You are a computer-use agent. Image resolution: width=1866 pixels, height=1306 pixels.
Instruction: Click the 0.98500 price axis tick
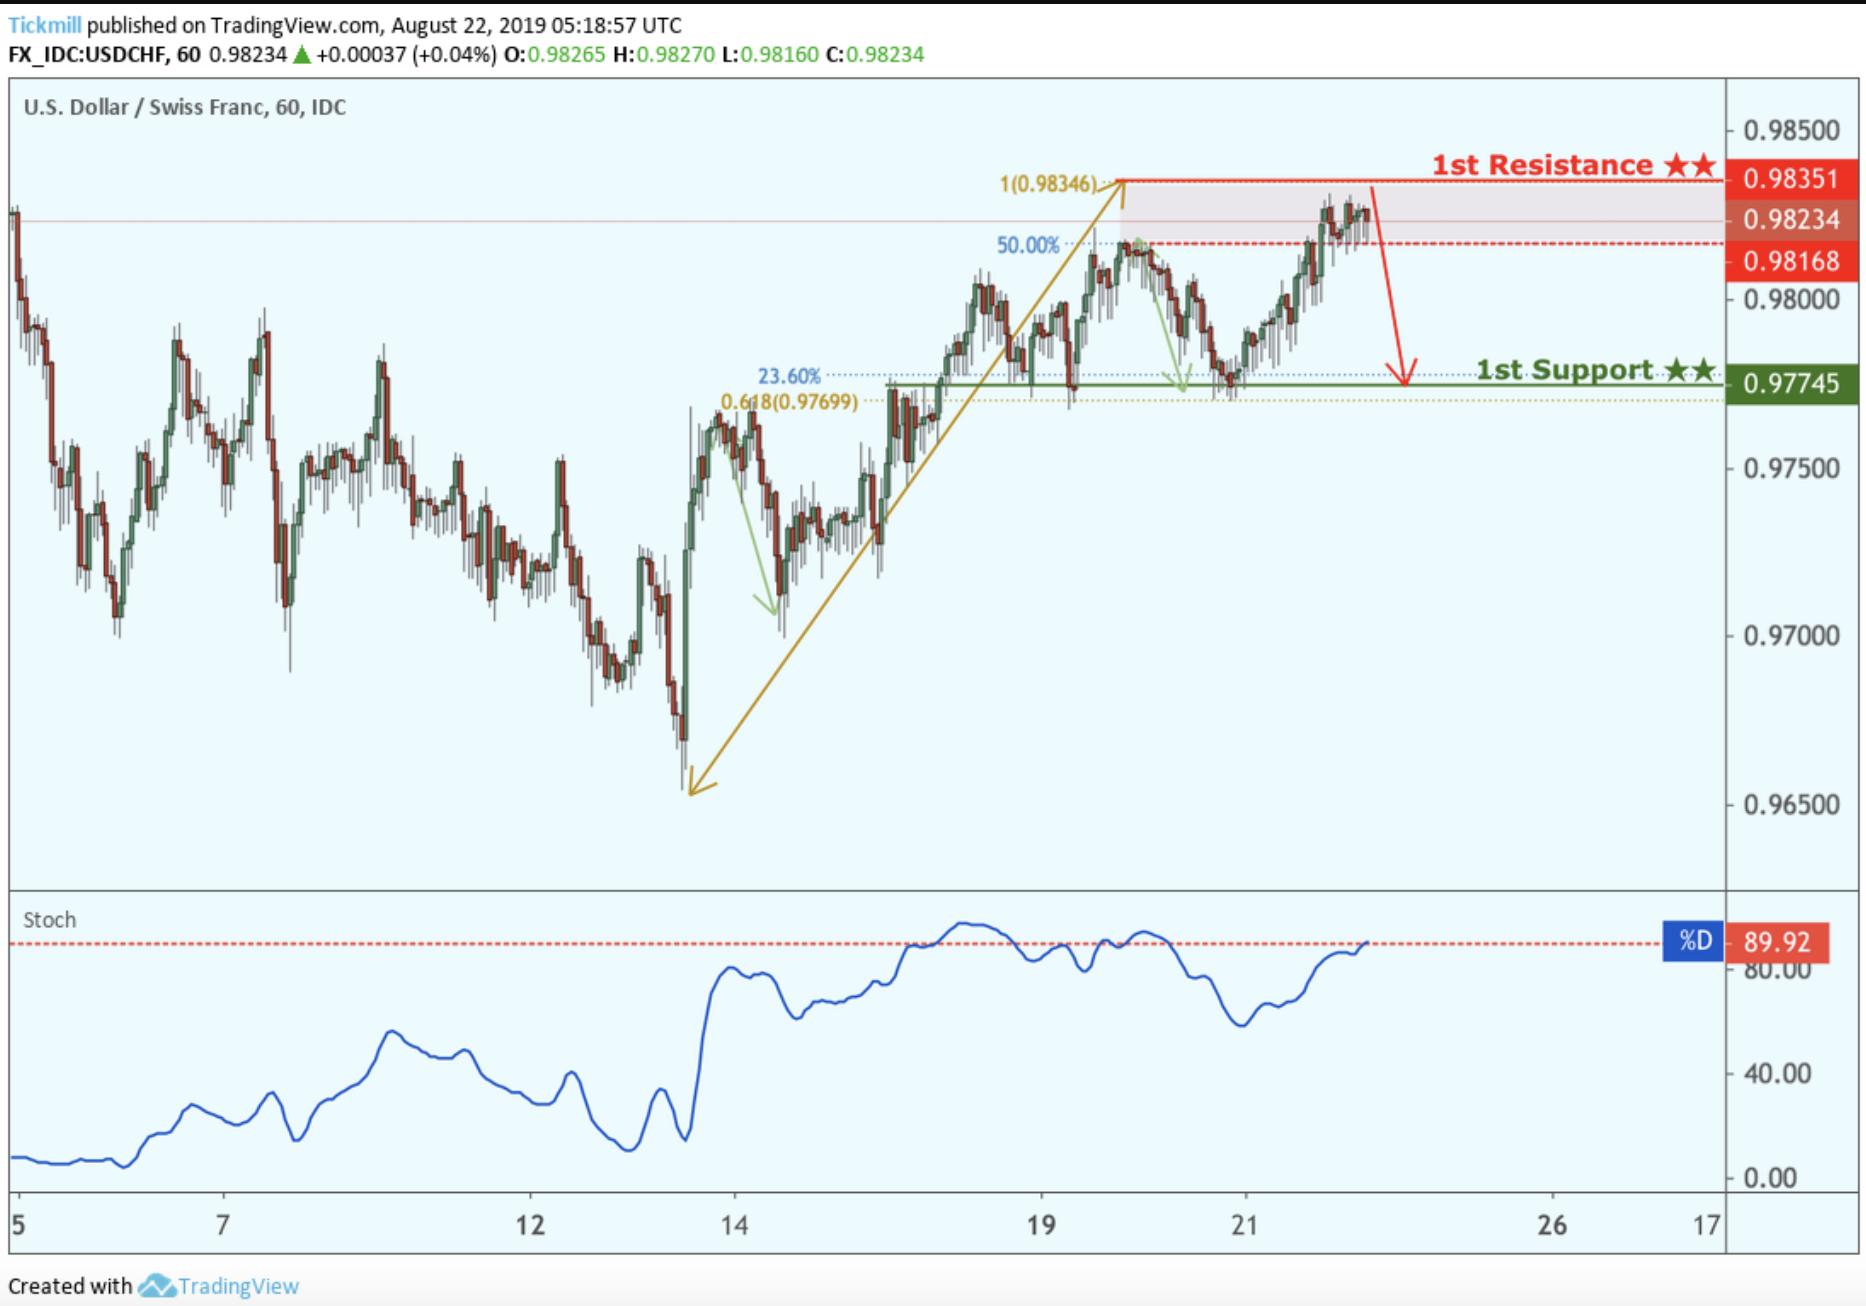pyautogui.click(x=1791, y=131)
